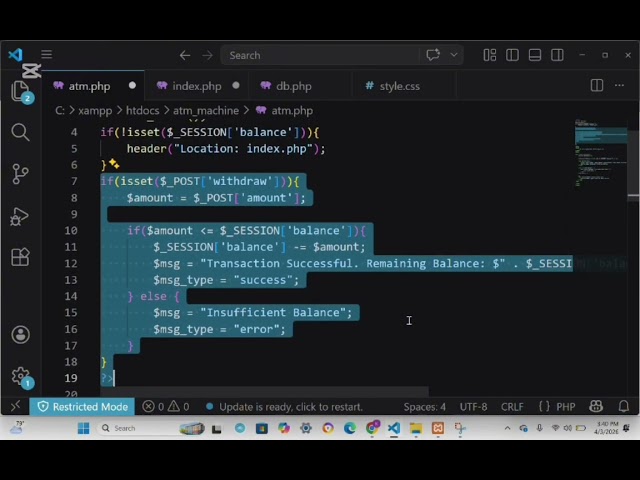Image resolution: width=640 pixels, height=480 pixels.
Task: Change indentation via Spaces: 4
Action: tap(424, 407)
